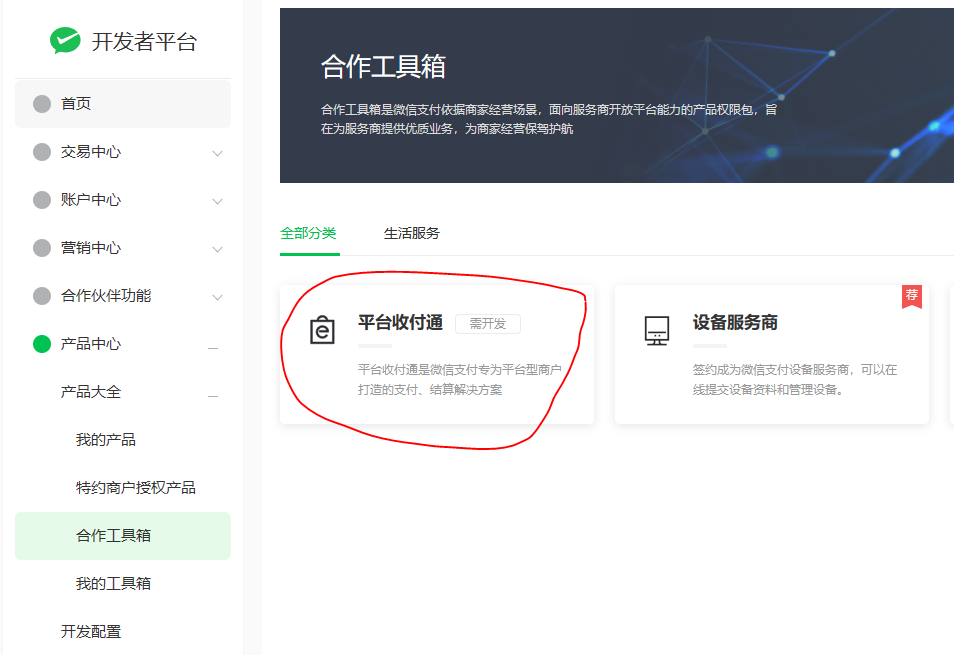
Task: Click the 交易中心 gray circle icon
Action: (x=42, y=151)
